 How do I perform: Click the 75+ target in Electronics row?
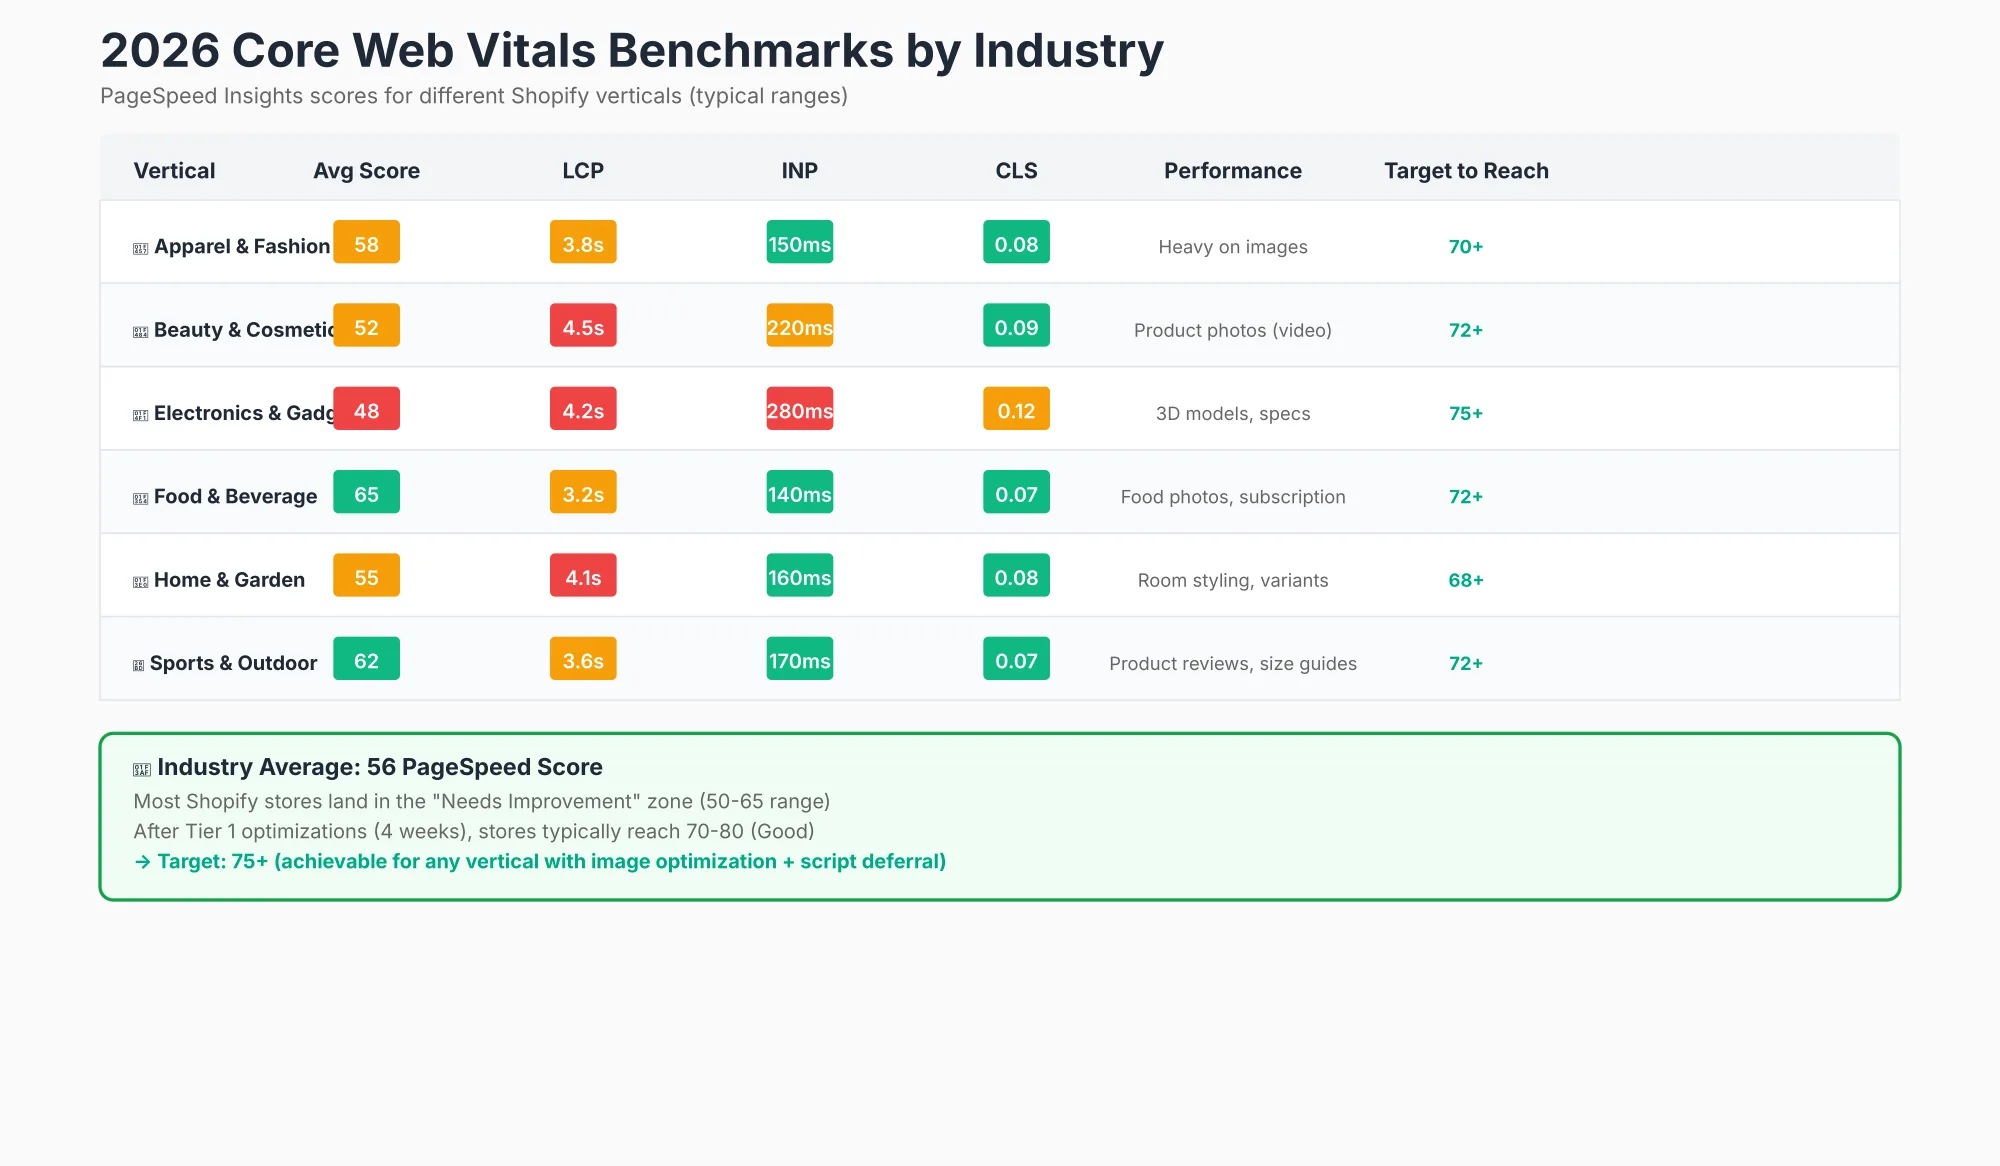tap(1466, 413)
